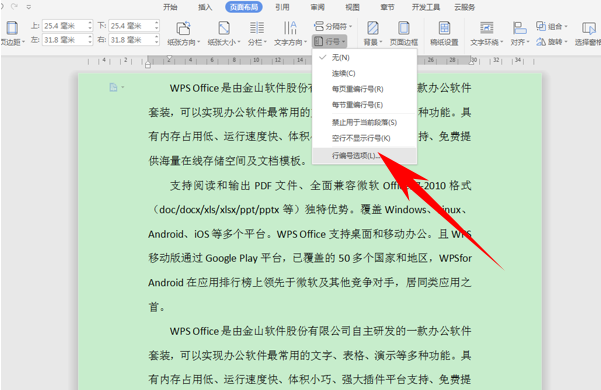
Task: Choose 空行不显示行号(K) menu item
Action: tap(365, 138)
